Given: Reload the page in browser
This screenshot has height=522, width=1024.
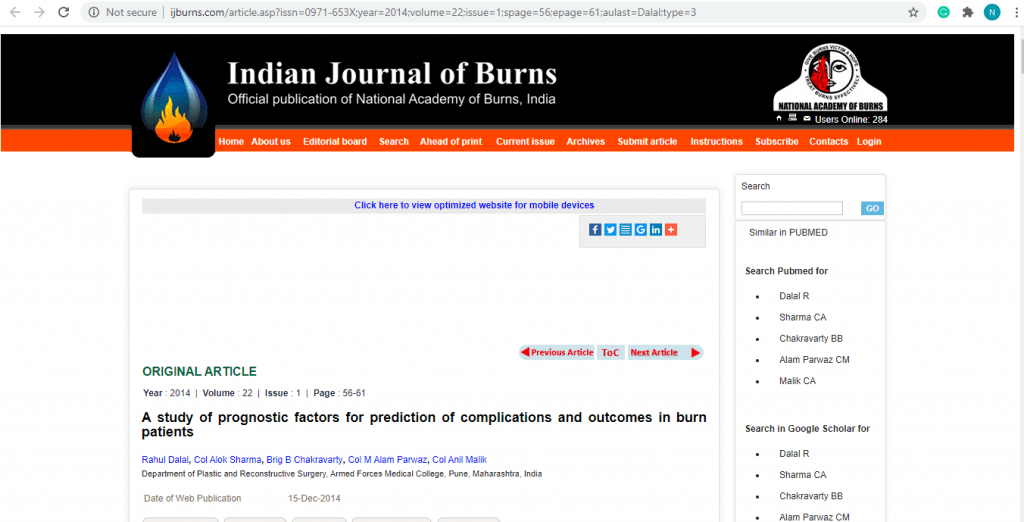Looking at the screenshot, I should 63,12.
